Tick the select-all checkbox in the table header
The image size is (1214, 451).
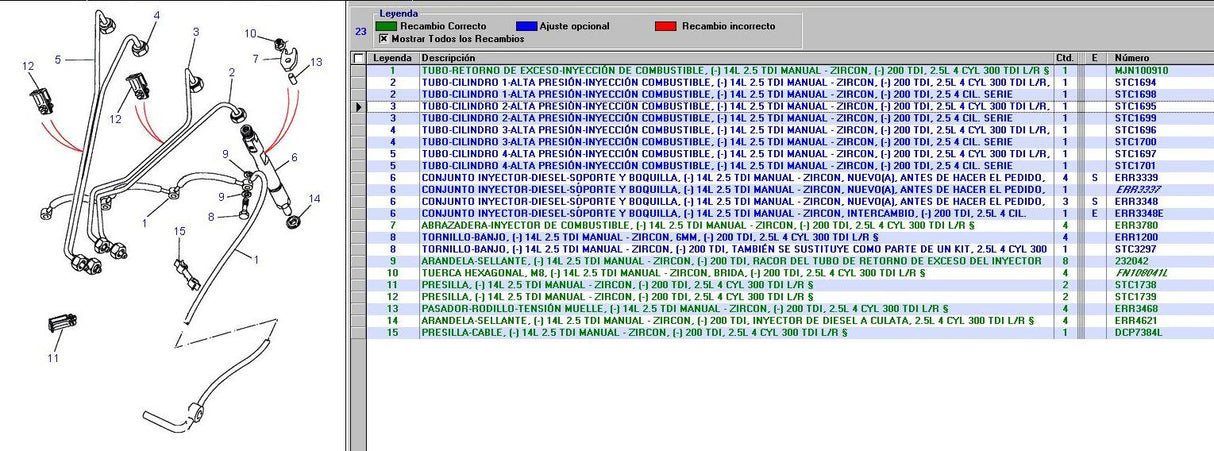pos(359,58)
